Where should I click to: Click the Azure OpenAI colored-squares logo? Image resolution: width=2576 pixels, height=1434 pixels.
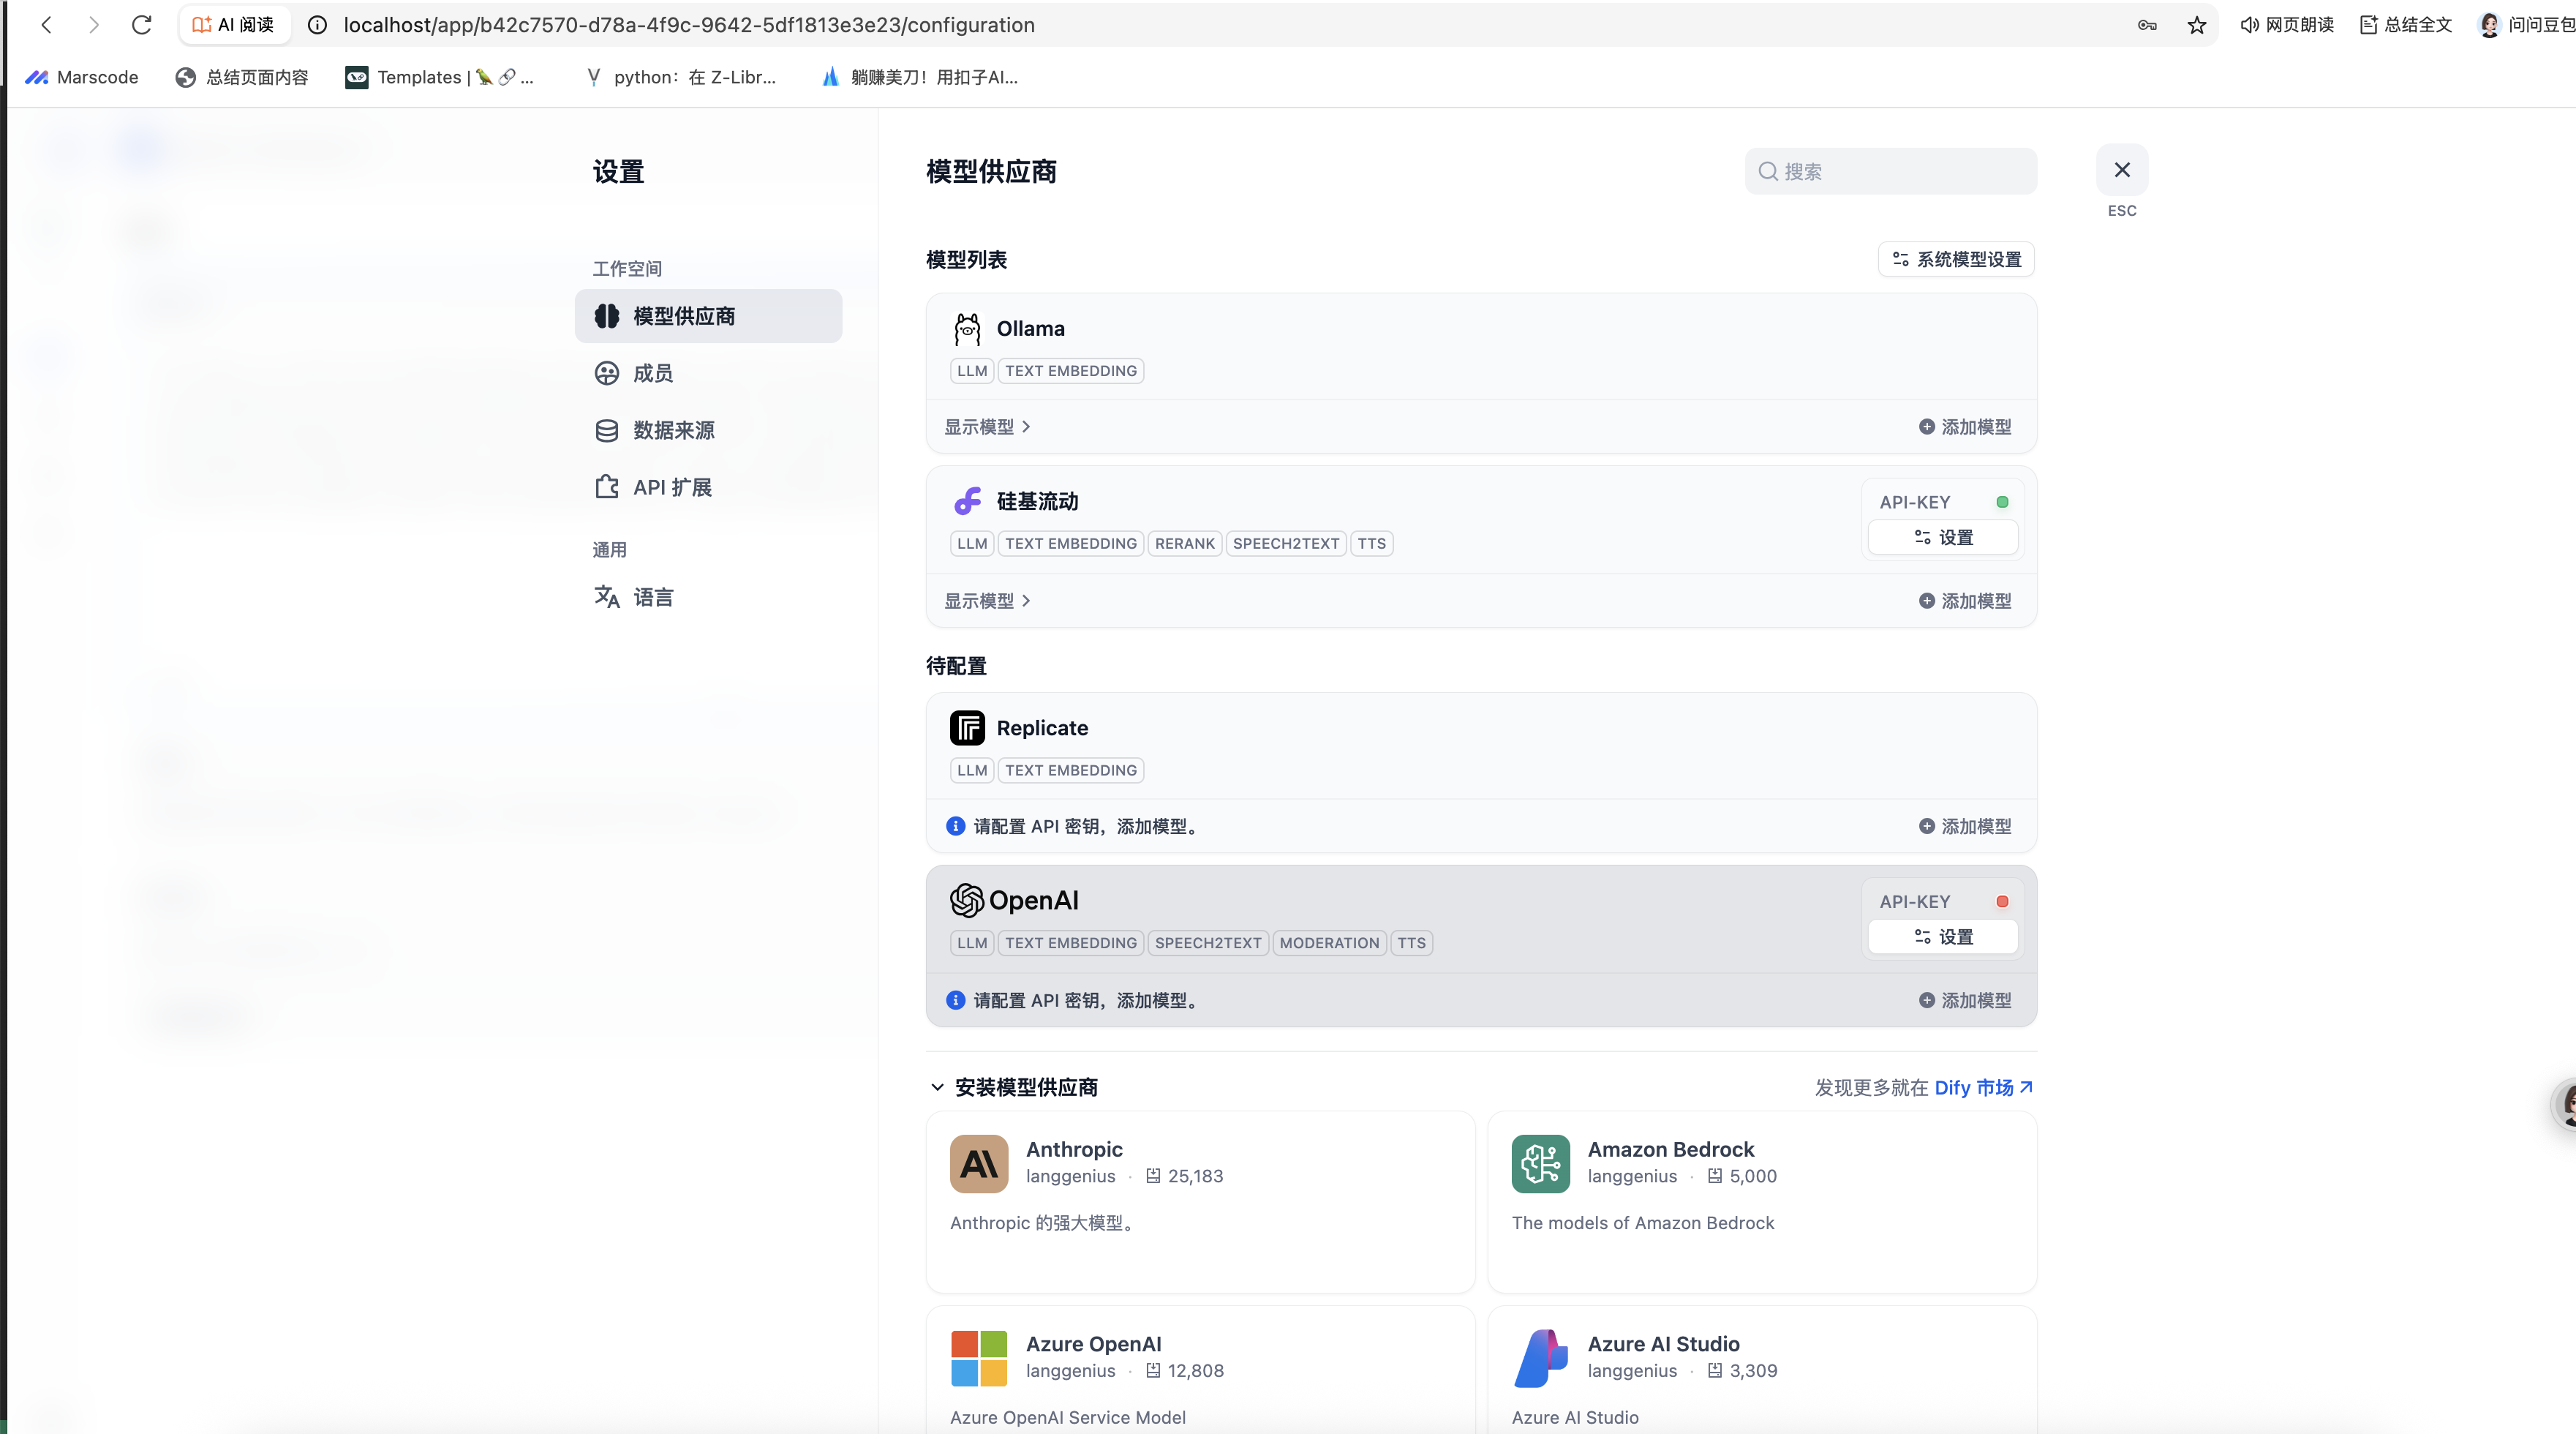coord(978,1358)
